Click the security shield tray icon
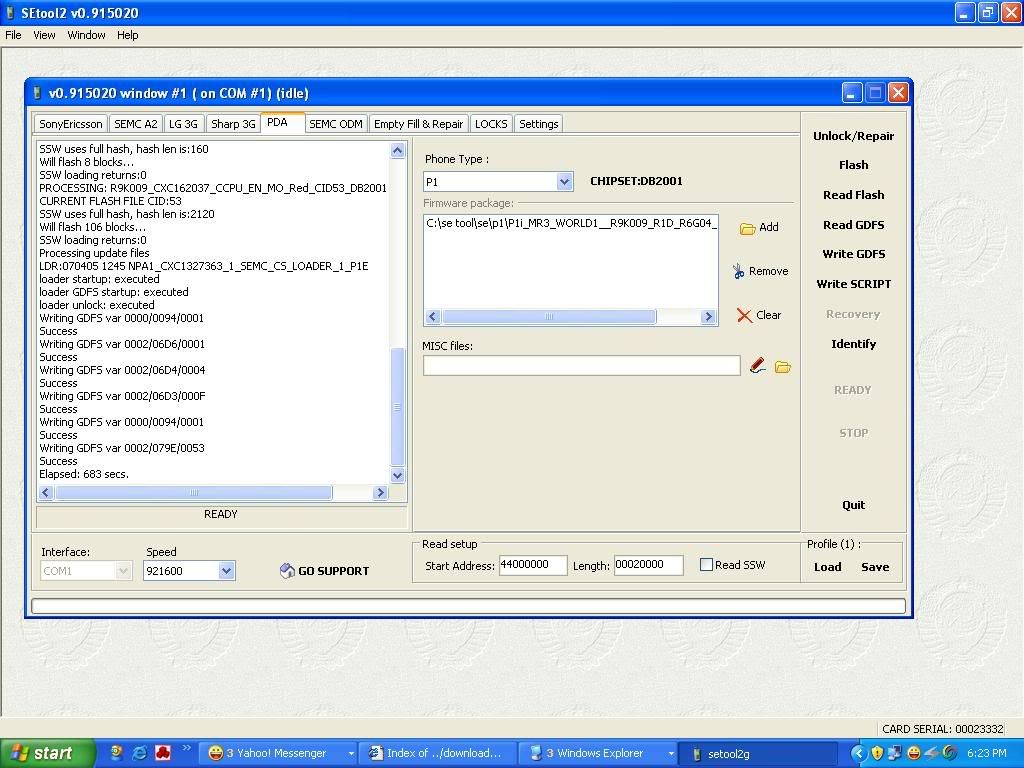Screen dimensions: 1024x768 pyautogui.click(x=877, y=753)
